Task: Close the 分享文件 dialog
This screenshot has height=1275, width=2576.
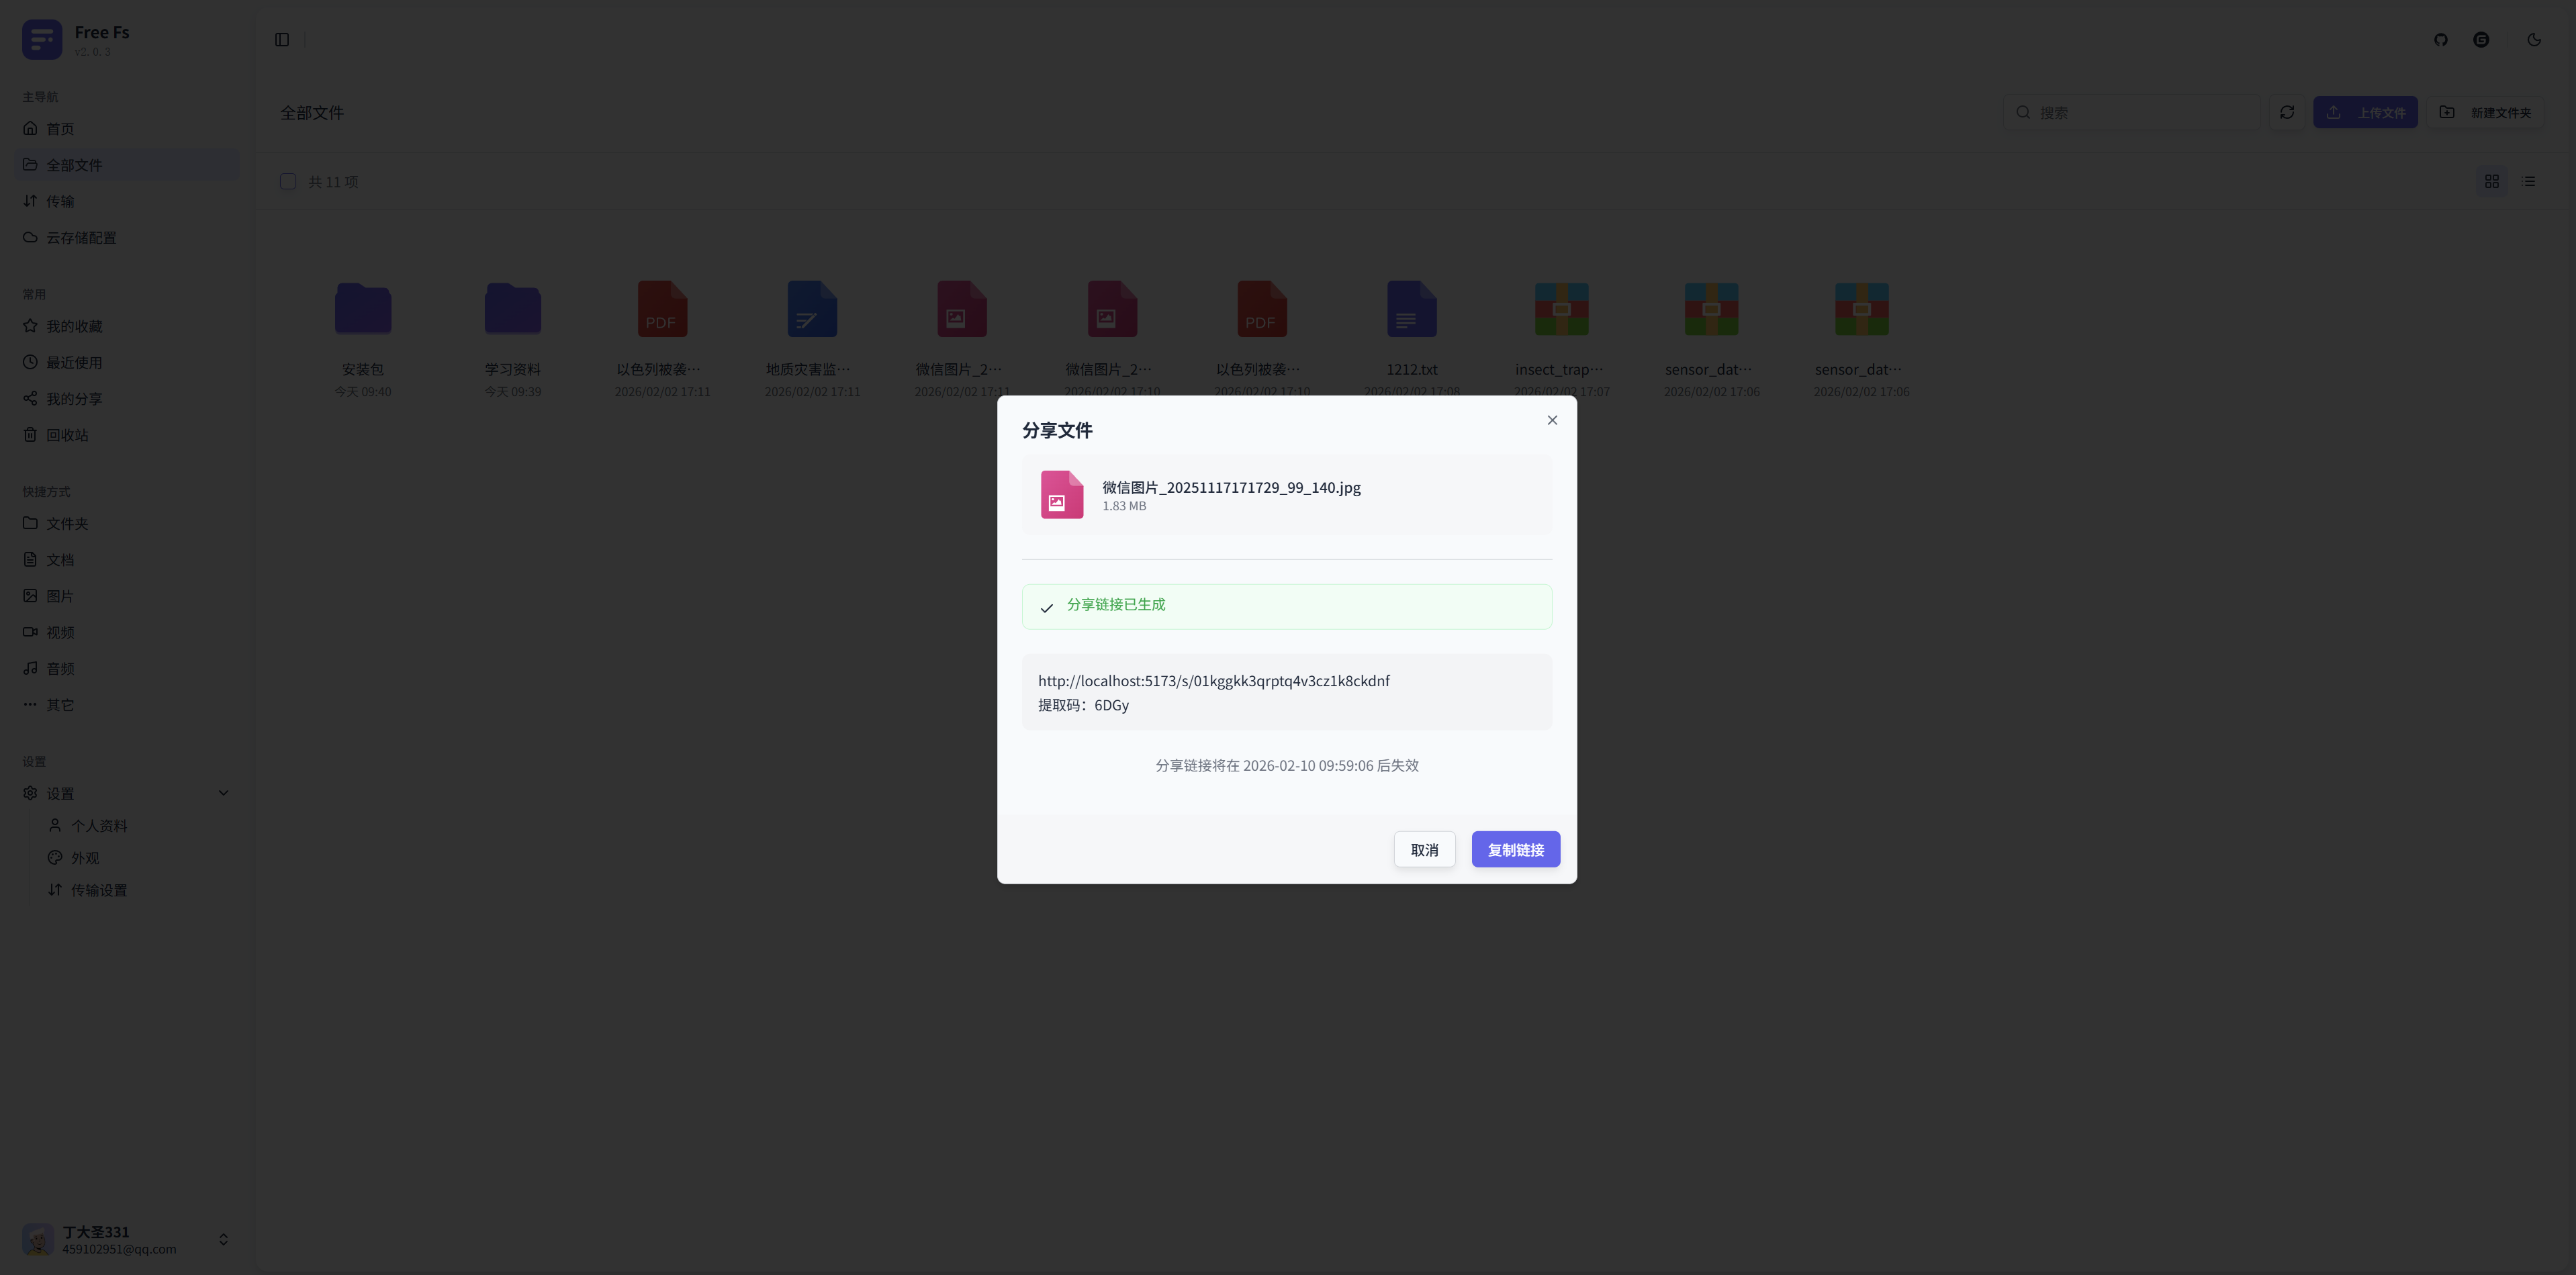Action: (1552, 420)
